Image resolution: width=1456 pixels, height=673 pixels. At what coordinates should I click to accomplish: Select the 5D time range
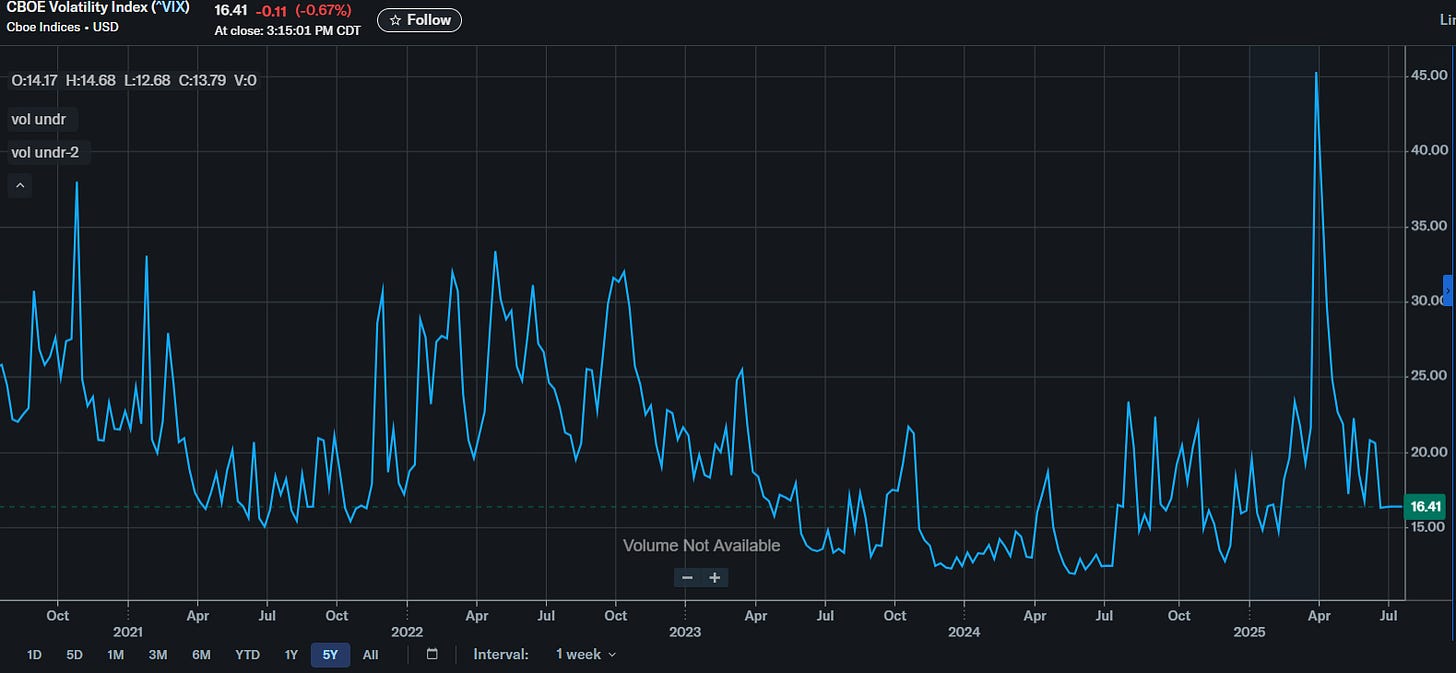pyautogui.click(x=75, y=655)
